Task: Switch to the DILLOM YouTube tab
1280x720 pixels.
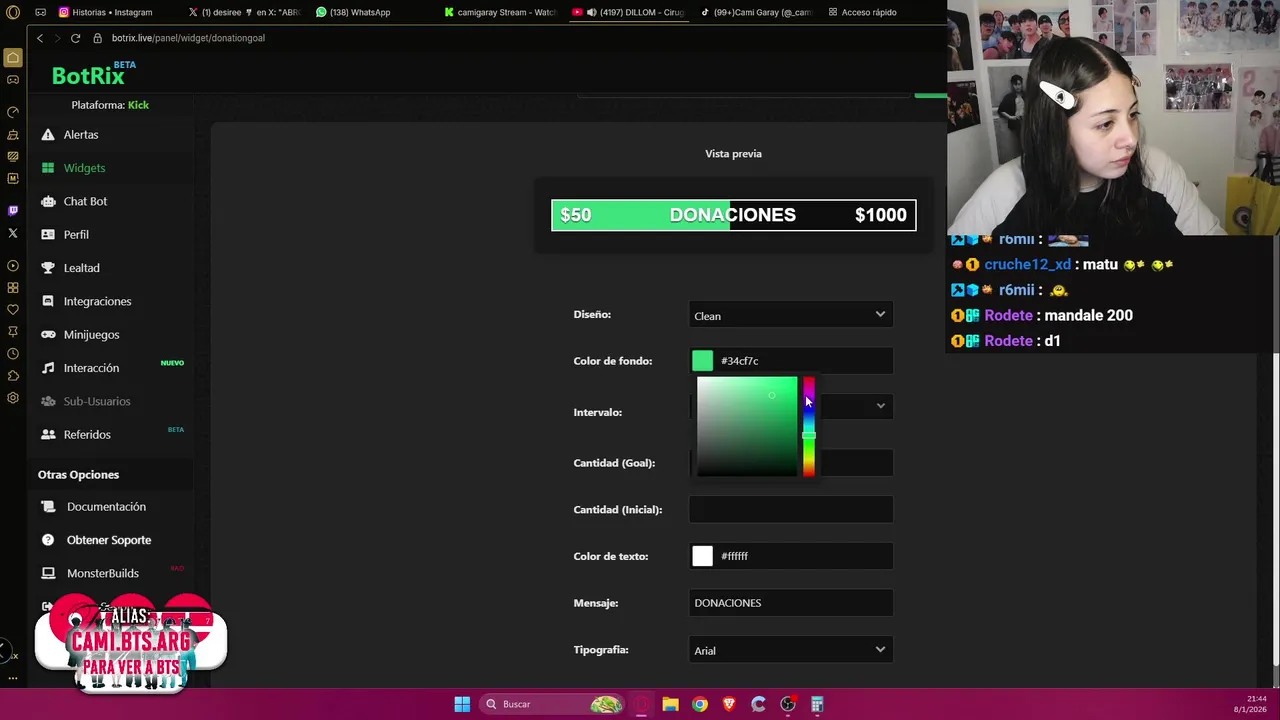Action: coord(628,12)
